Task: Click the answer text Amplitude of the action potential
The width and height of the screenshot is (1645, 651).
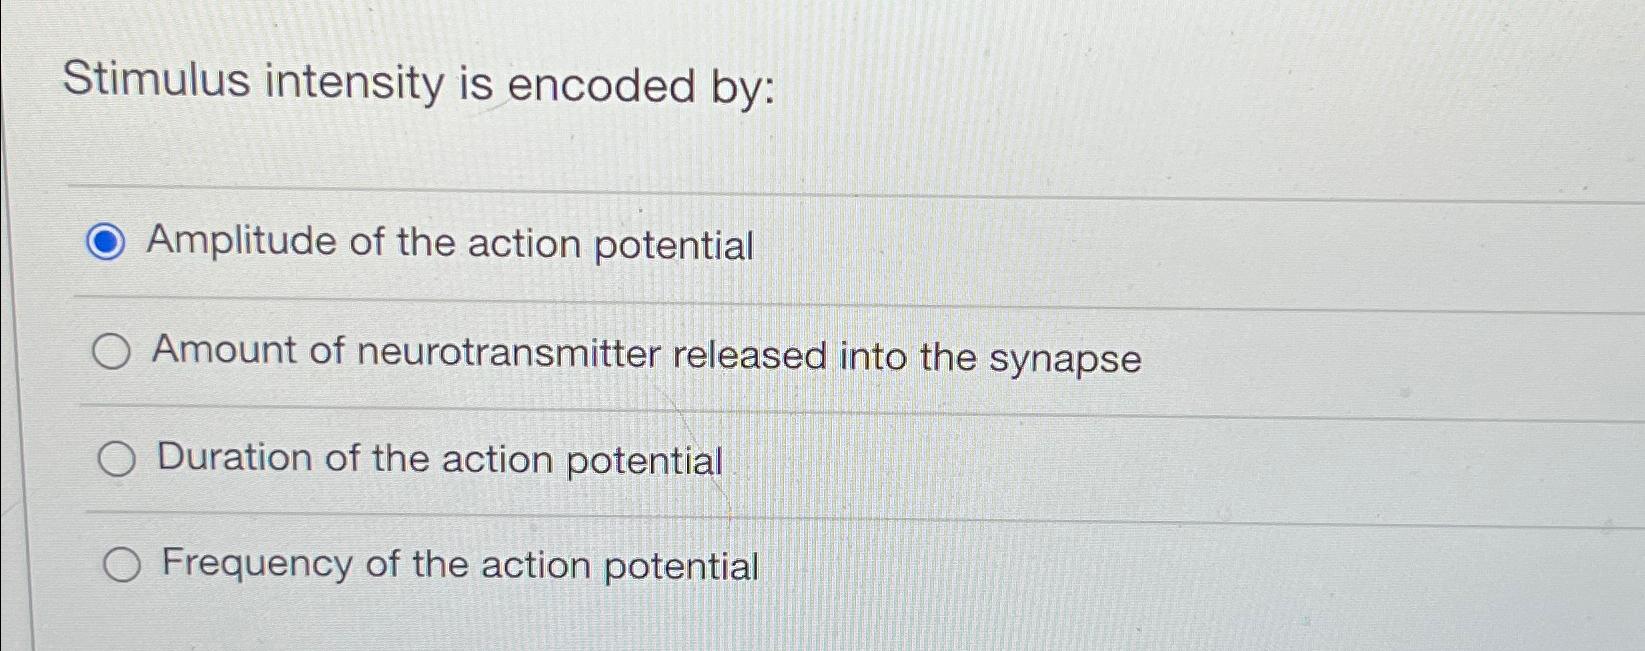Action: (450, 243)
